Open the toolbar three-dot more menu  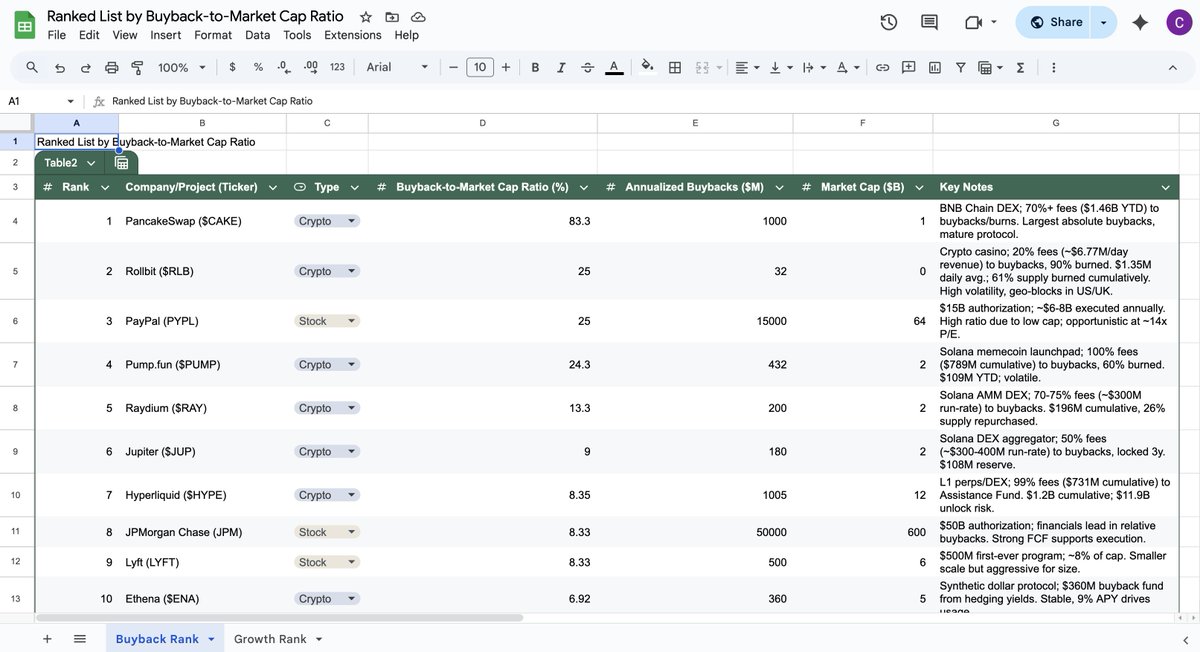tap(1053, 67)
